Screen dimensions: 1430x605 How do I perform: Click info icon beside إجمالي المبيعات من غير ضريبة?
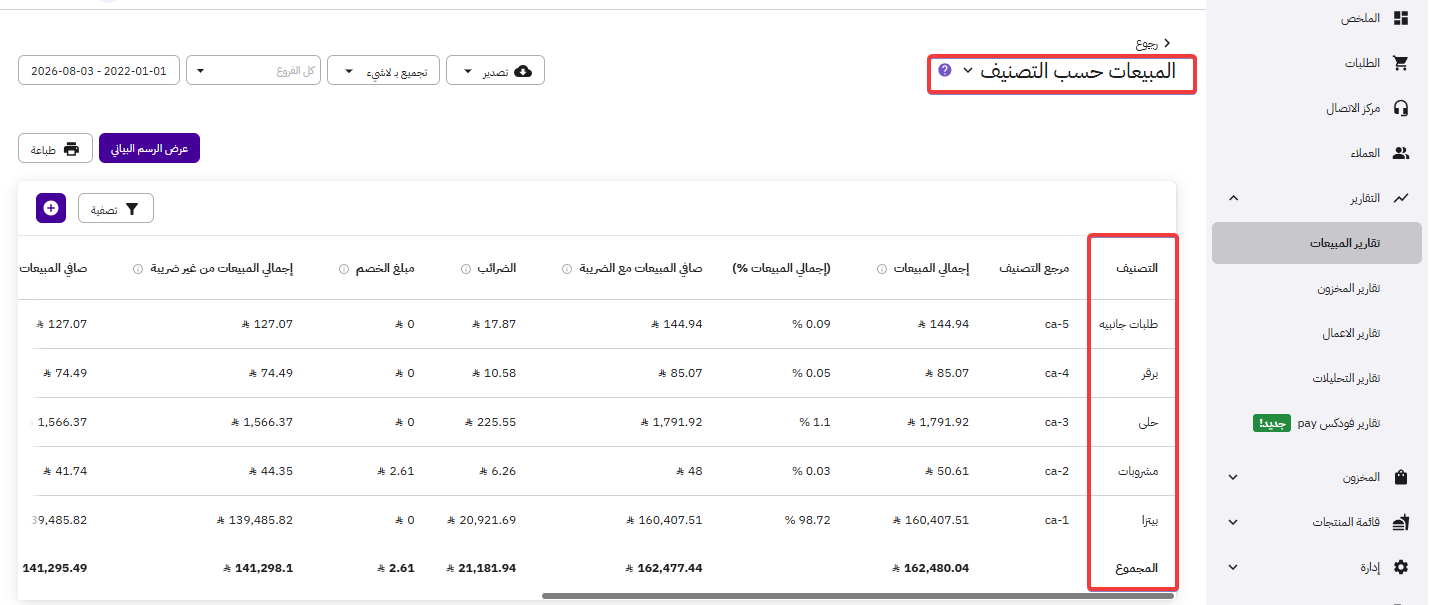coord(138,268)
